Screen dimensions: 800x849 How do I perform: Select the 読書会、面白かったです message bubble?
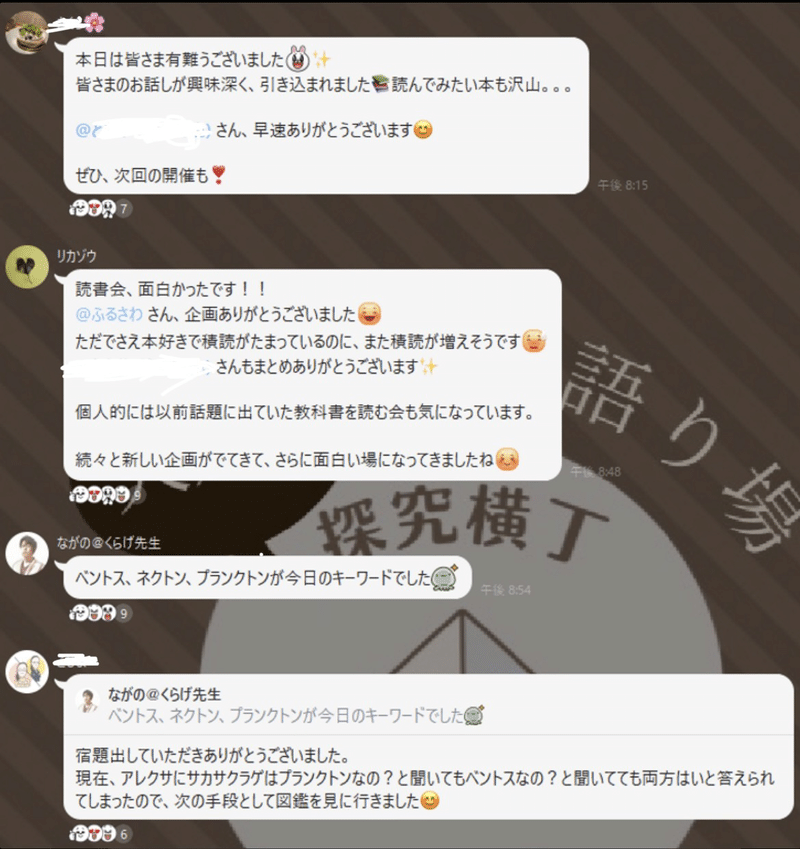coord(312,375)
